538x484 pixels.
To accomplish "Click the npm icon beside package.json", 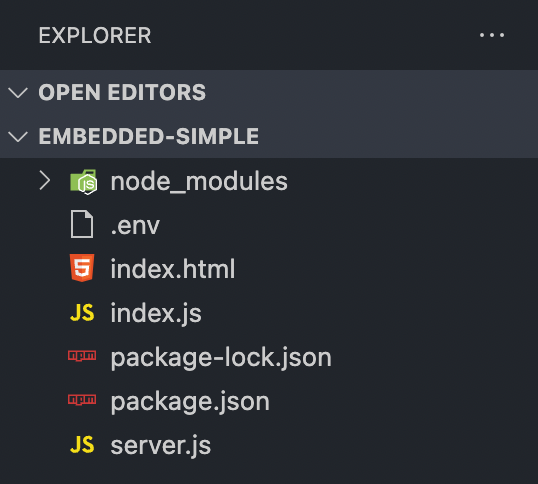I will (82, 400).
